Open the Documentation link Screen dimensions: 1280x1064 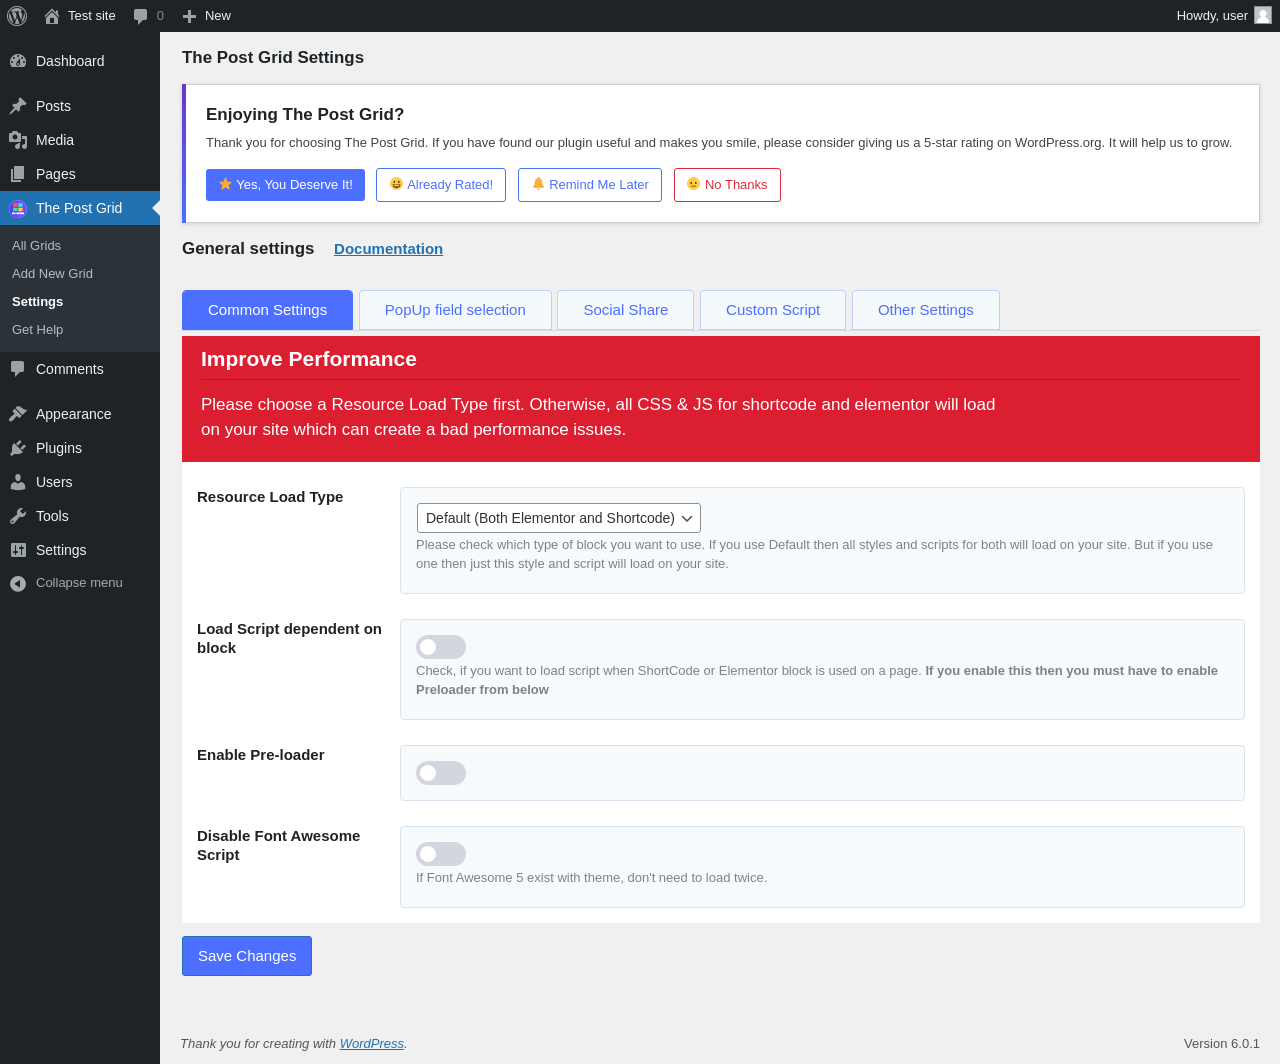click(388, 249)
